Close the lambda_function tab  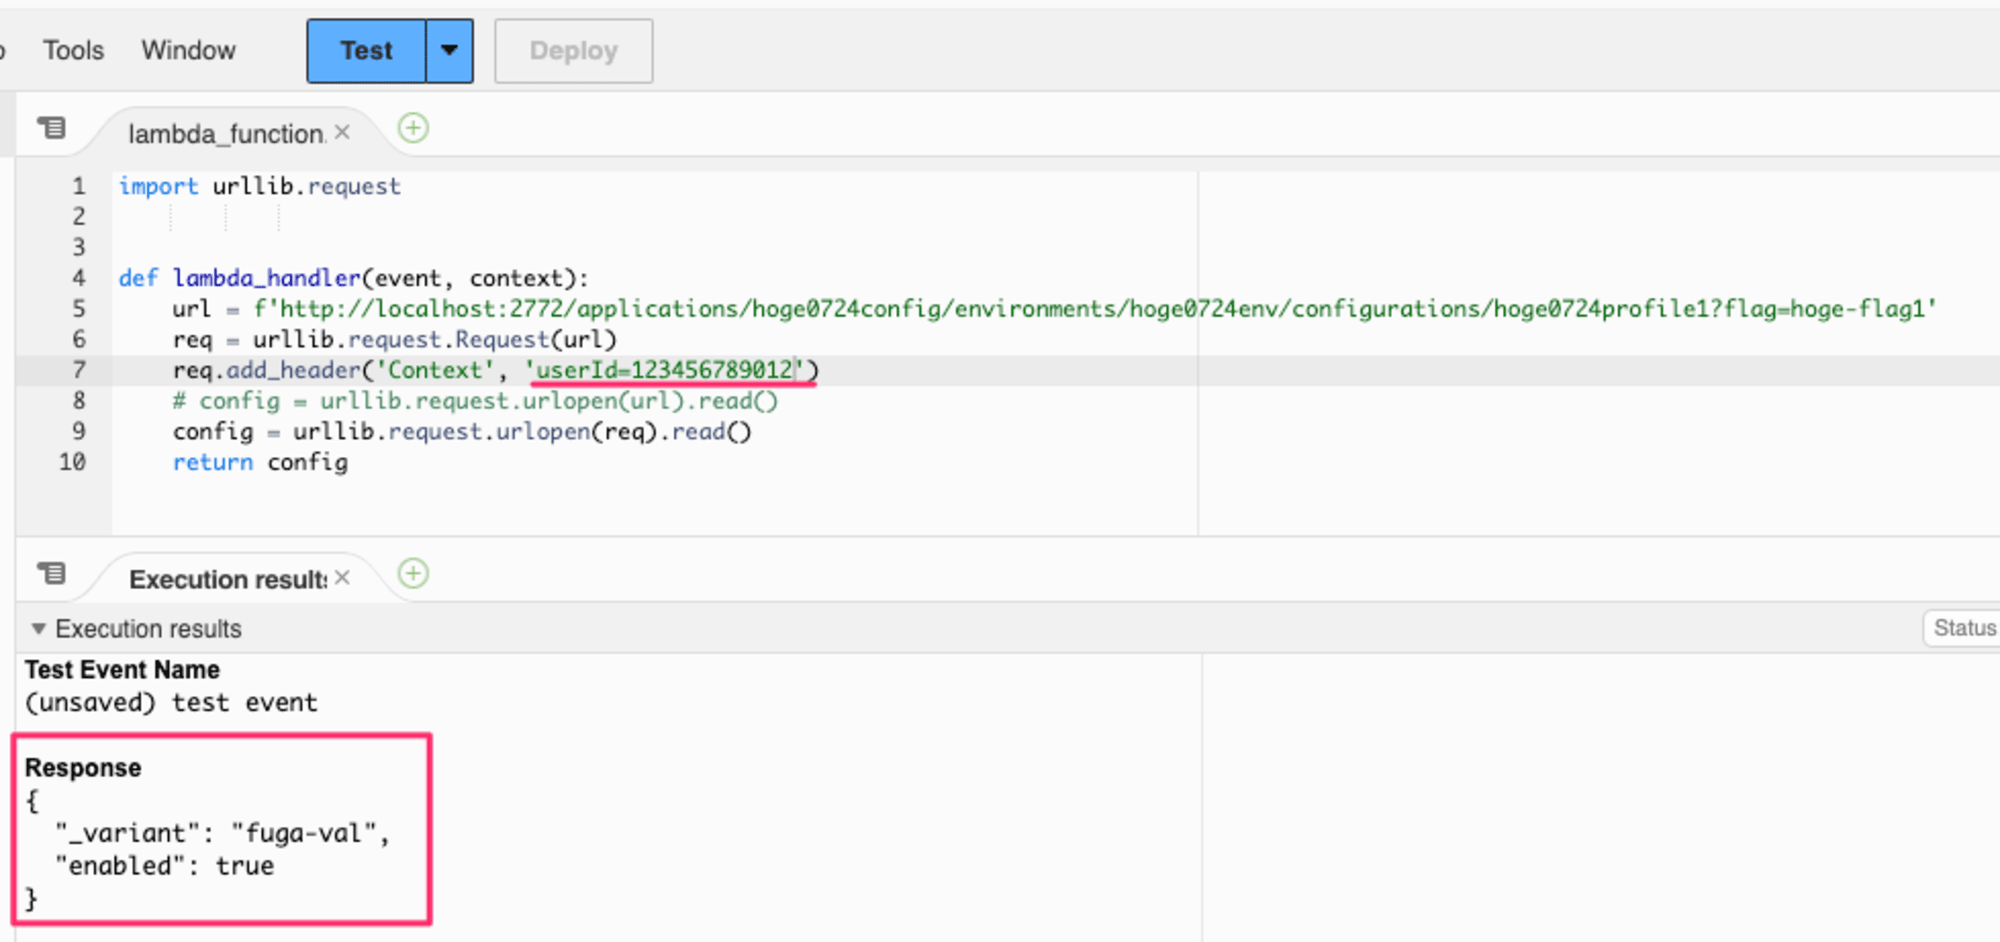(342, 132)
